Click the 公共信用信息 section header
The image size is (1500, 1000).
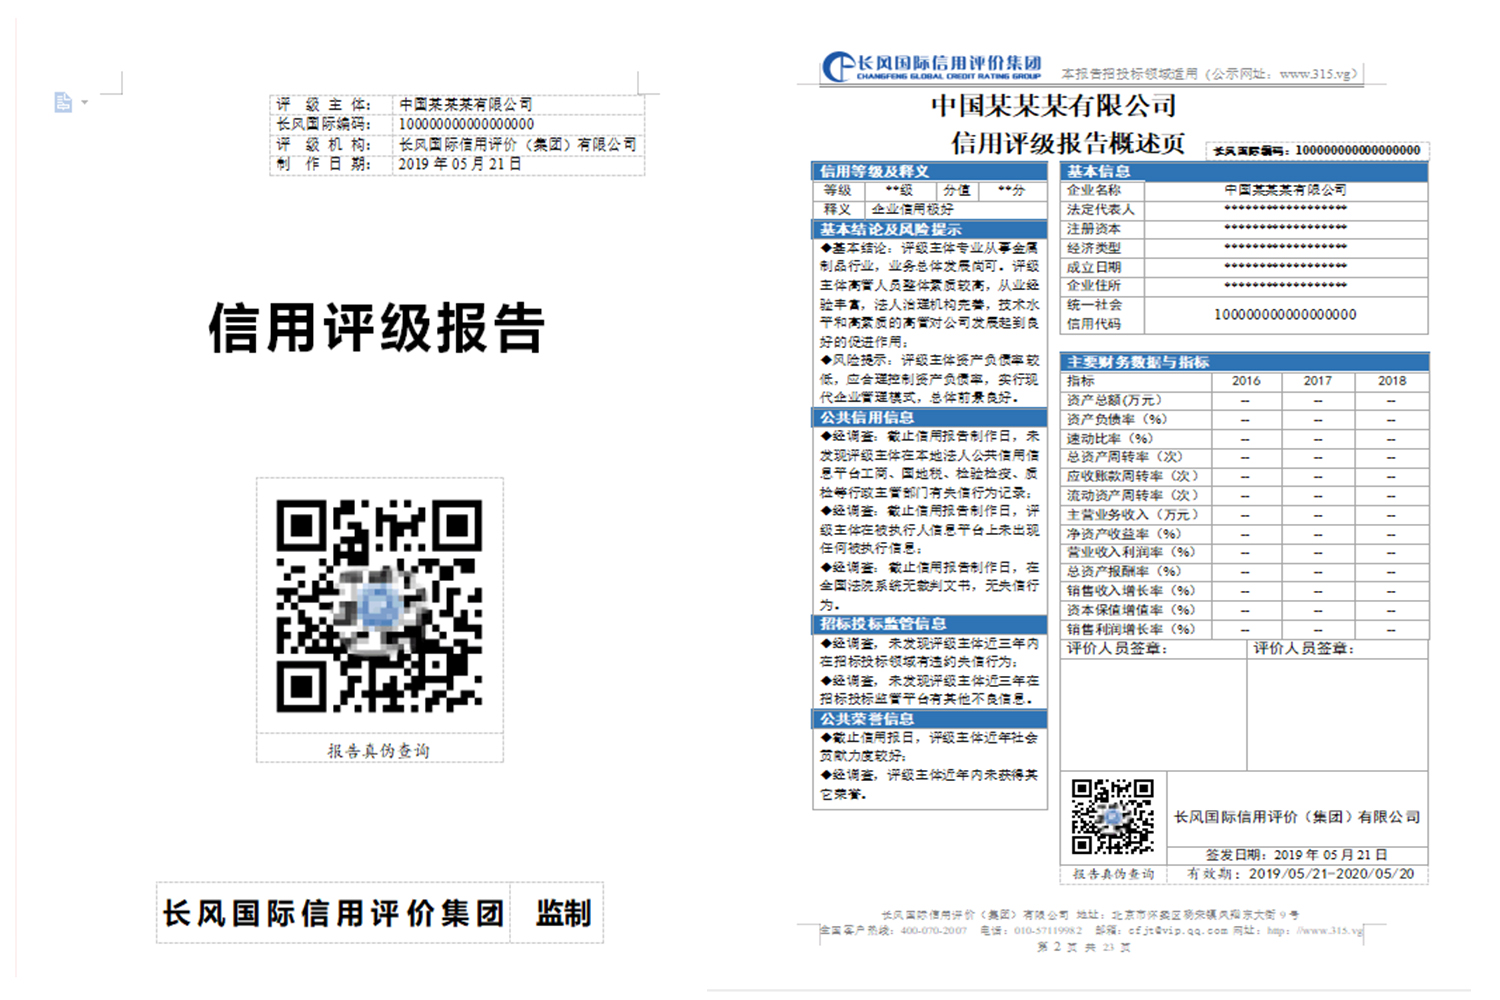point(930,417)
